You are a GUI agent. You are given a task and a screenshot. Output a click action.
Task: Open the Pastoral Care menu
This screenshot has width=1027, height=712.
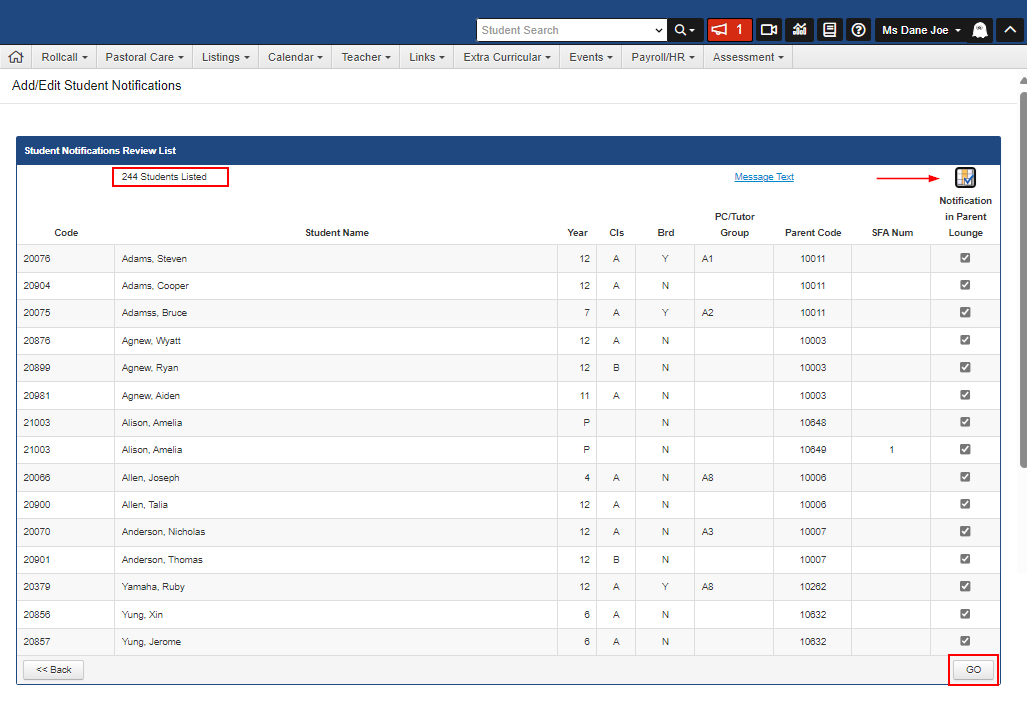144,57
